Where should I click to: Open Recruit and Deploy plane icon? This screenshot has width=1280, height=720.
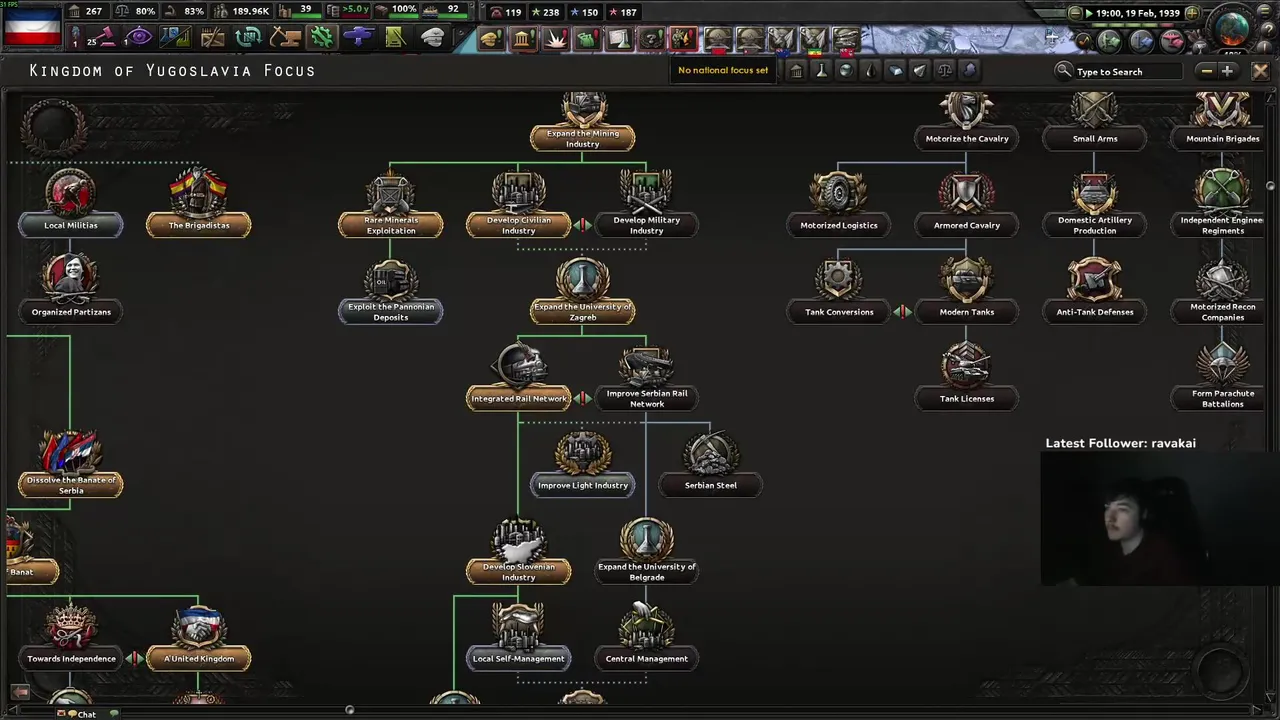coord(358,38)
